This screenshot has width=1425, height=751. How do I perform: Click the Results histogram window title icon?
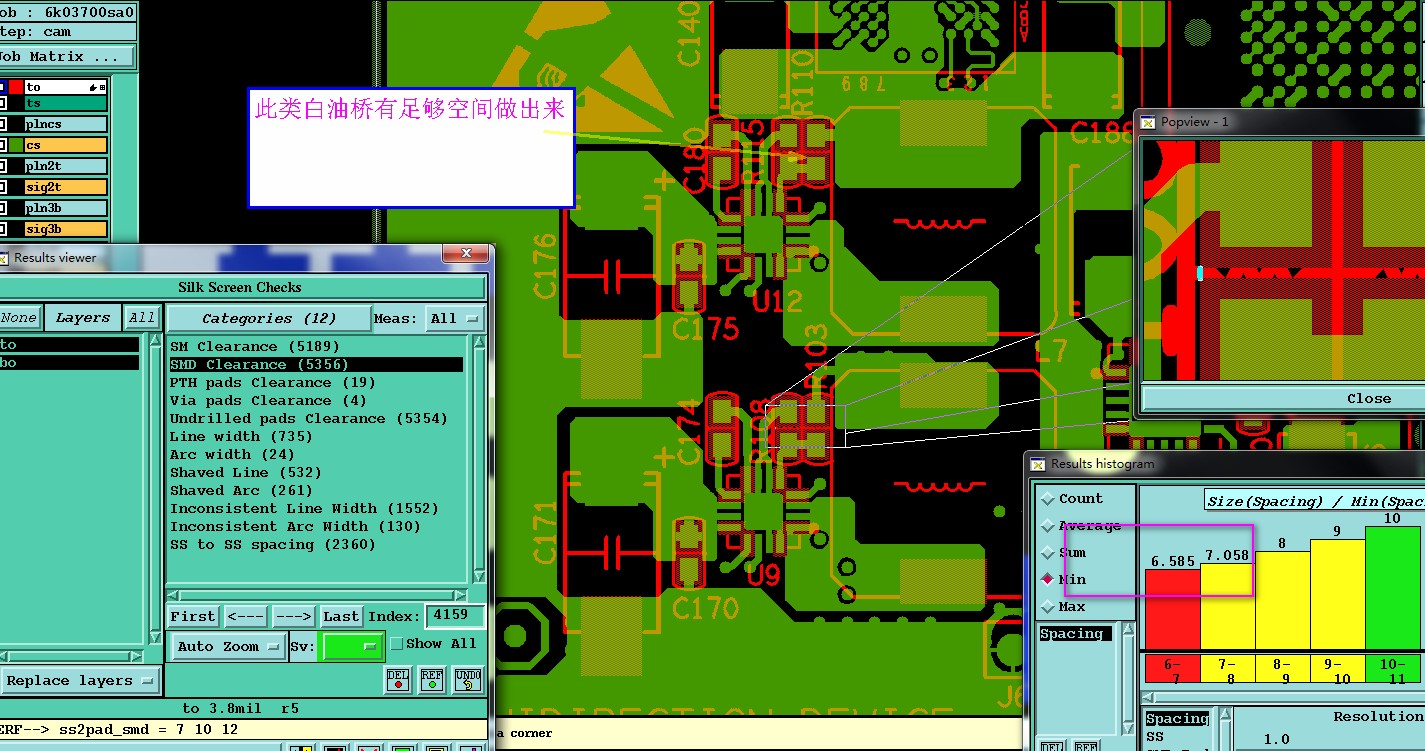pos(1039,464)
